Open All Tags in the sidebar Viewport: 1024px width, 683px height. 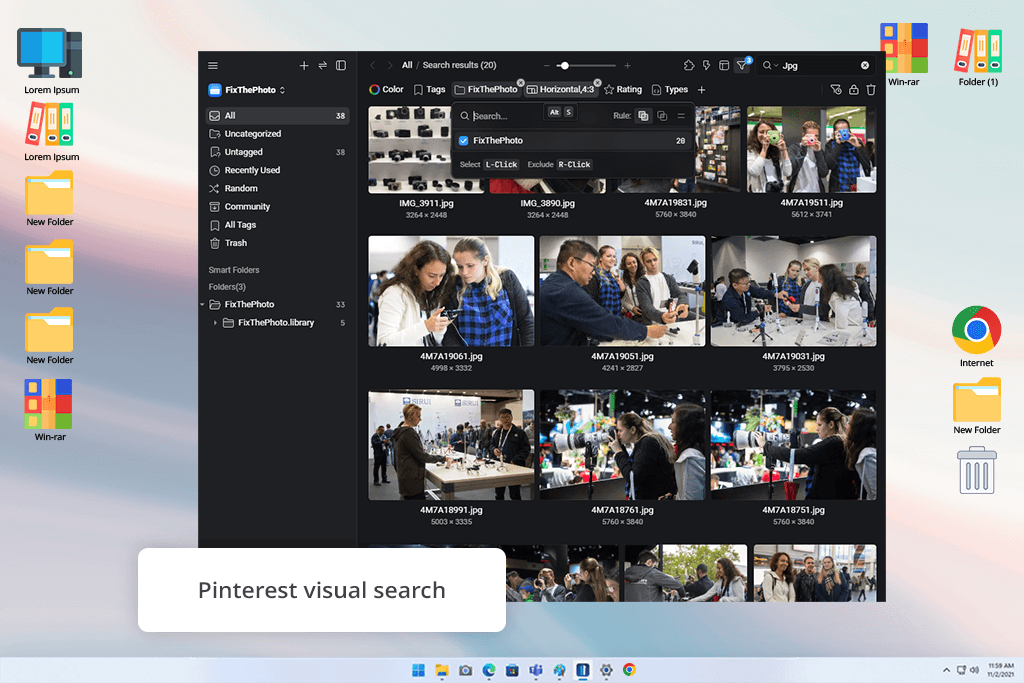click(278, 225)
